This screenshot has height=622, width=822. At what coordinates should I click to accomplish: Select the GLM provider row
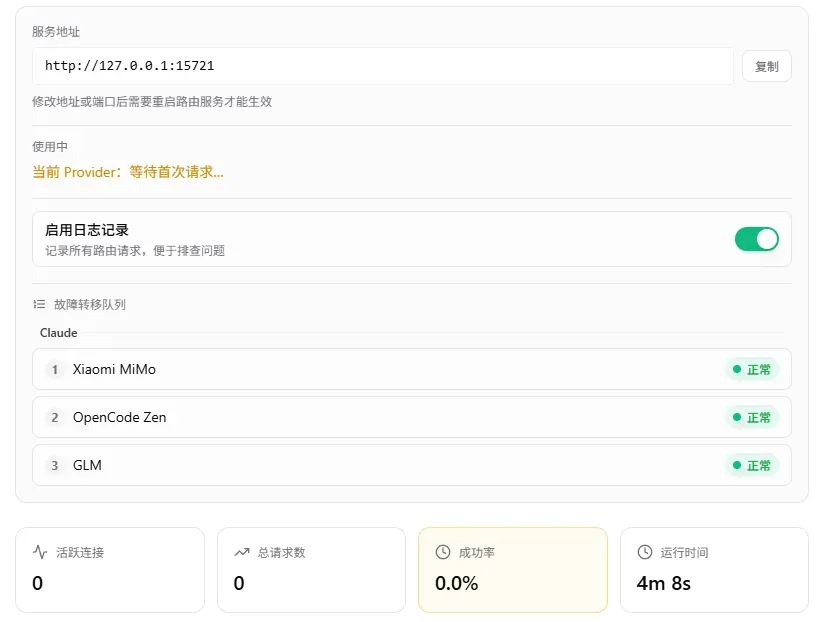[412, 465]
